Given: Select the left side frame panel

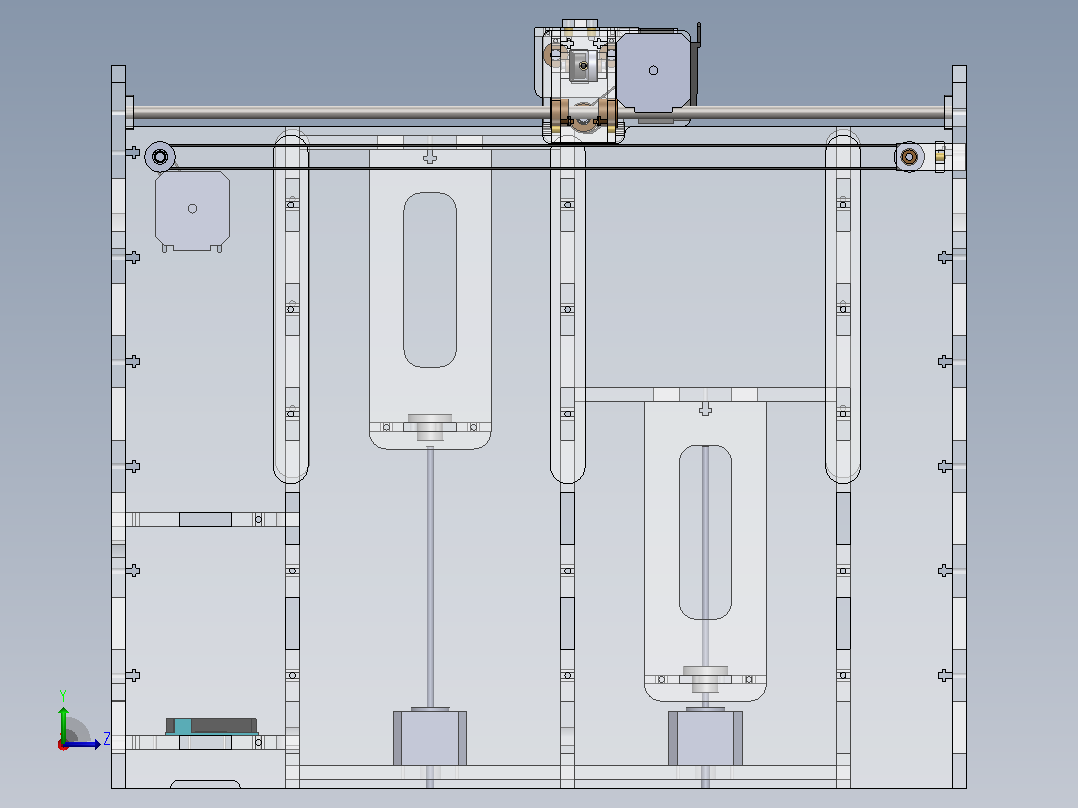Looking at the screenshot, I should point(118,426).
